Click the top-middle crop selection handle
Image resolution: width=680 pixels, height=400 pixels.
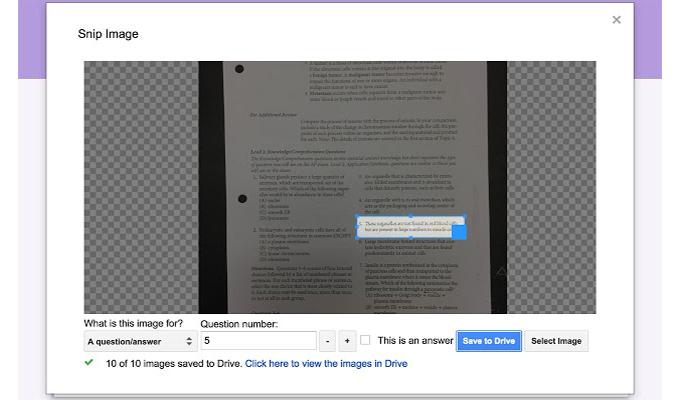411,216
